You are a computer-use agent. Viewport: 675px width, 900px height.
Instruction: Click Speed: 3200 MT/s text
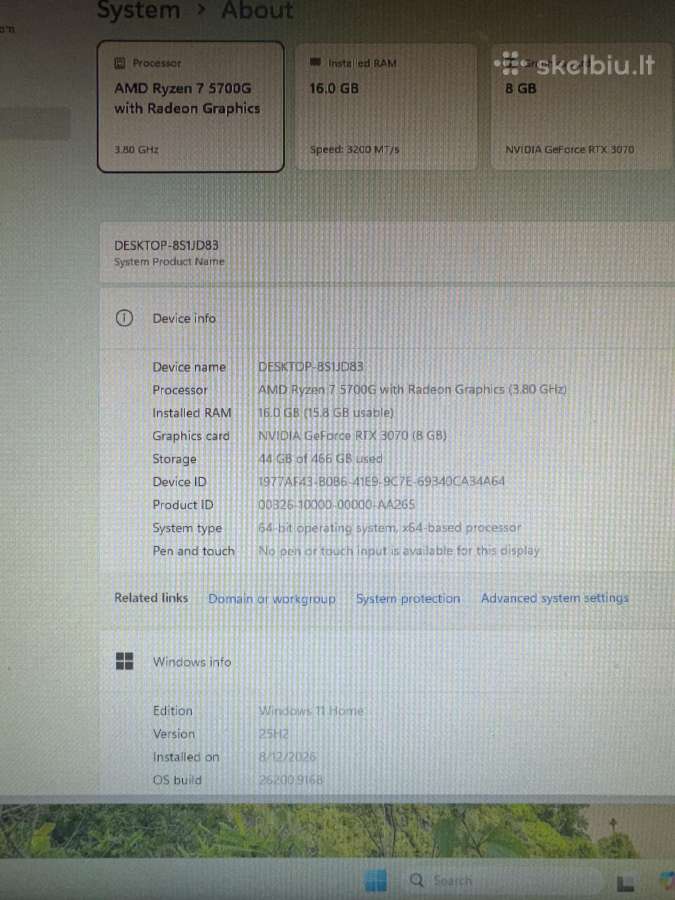click(x=354, y=149)
